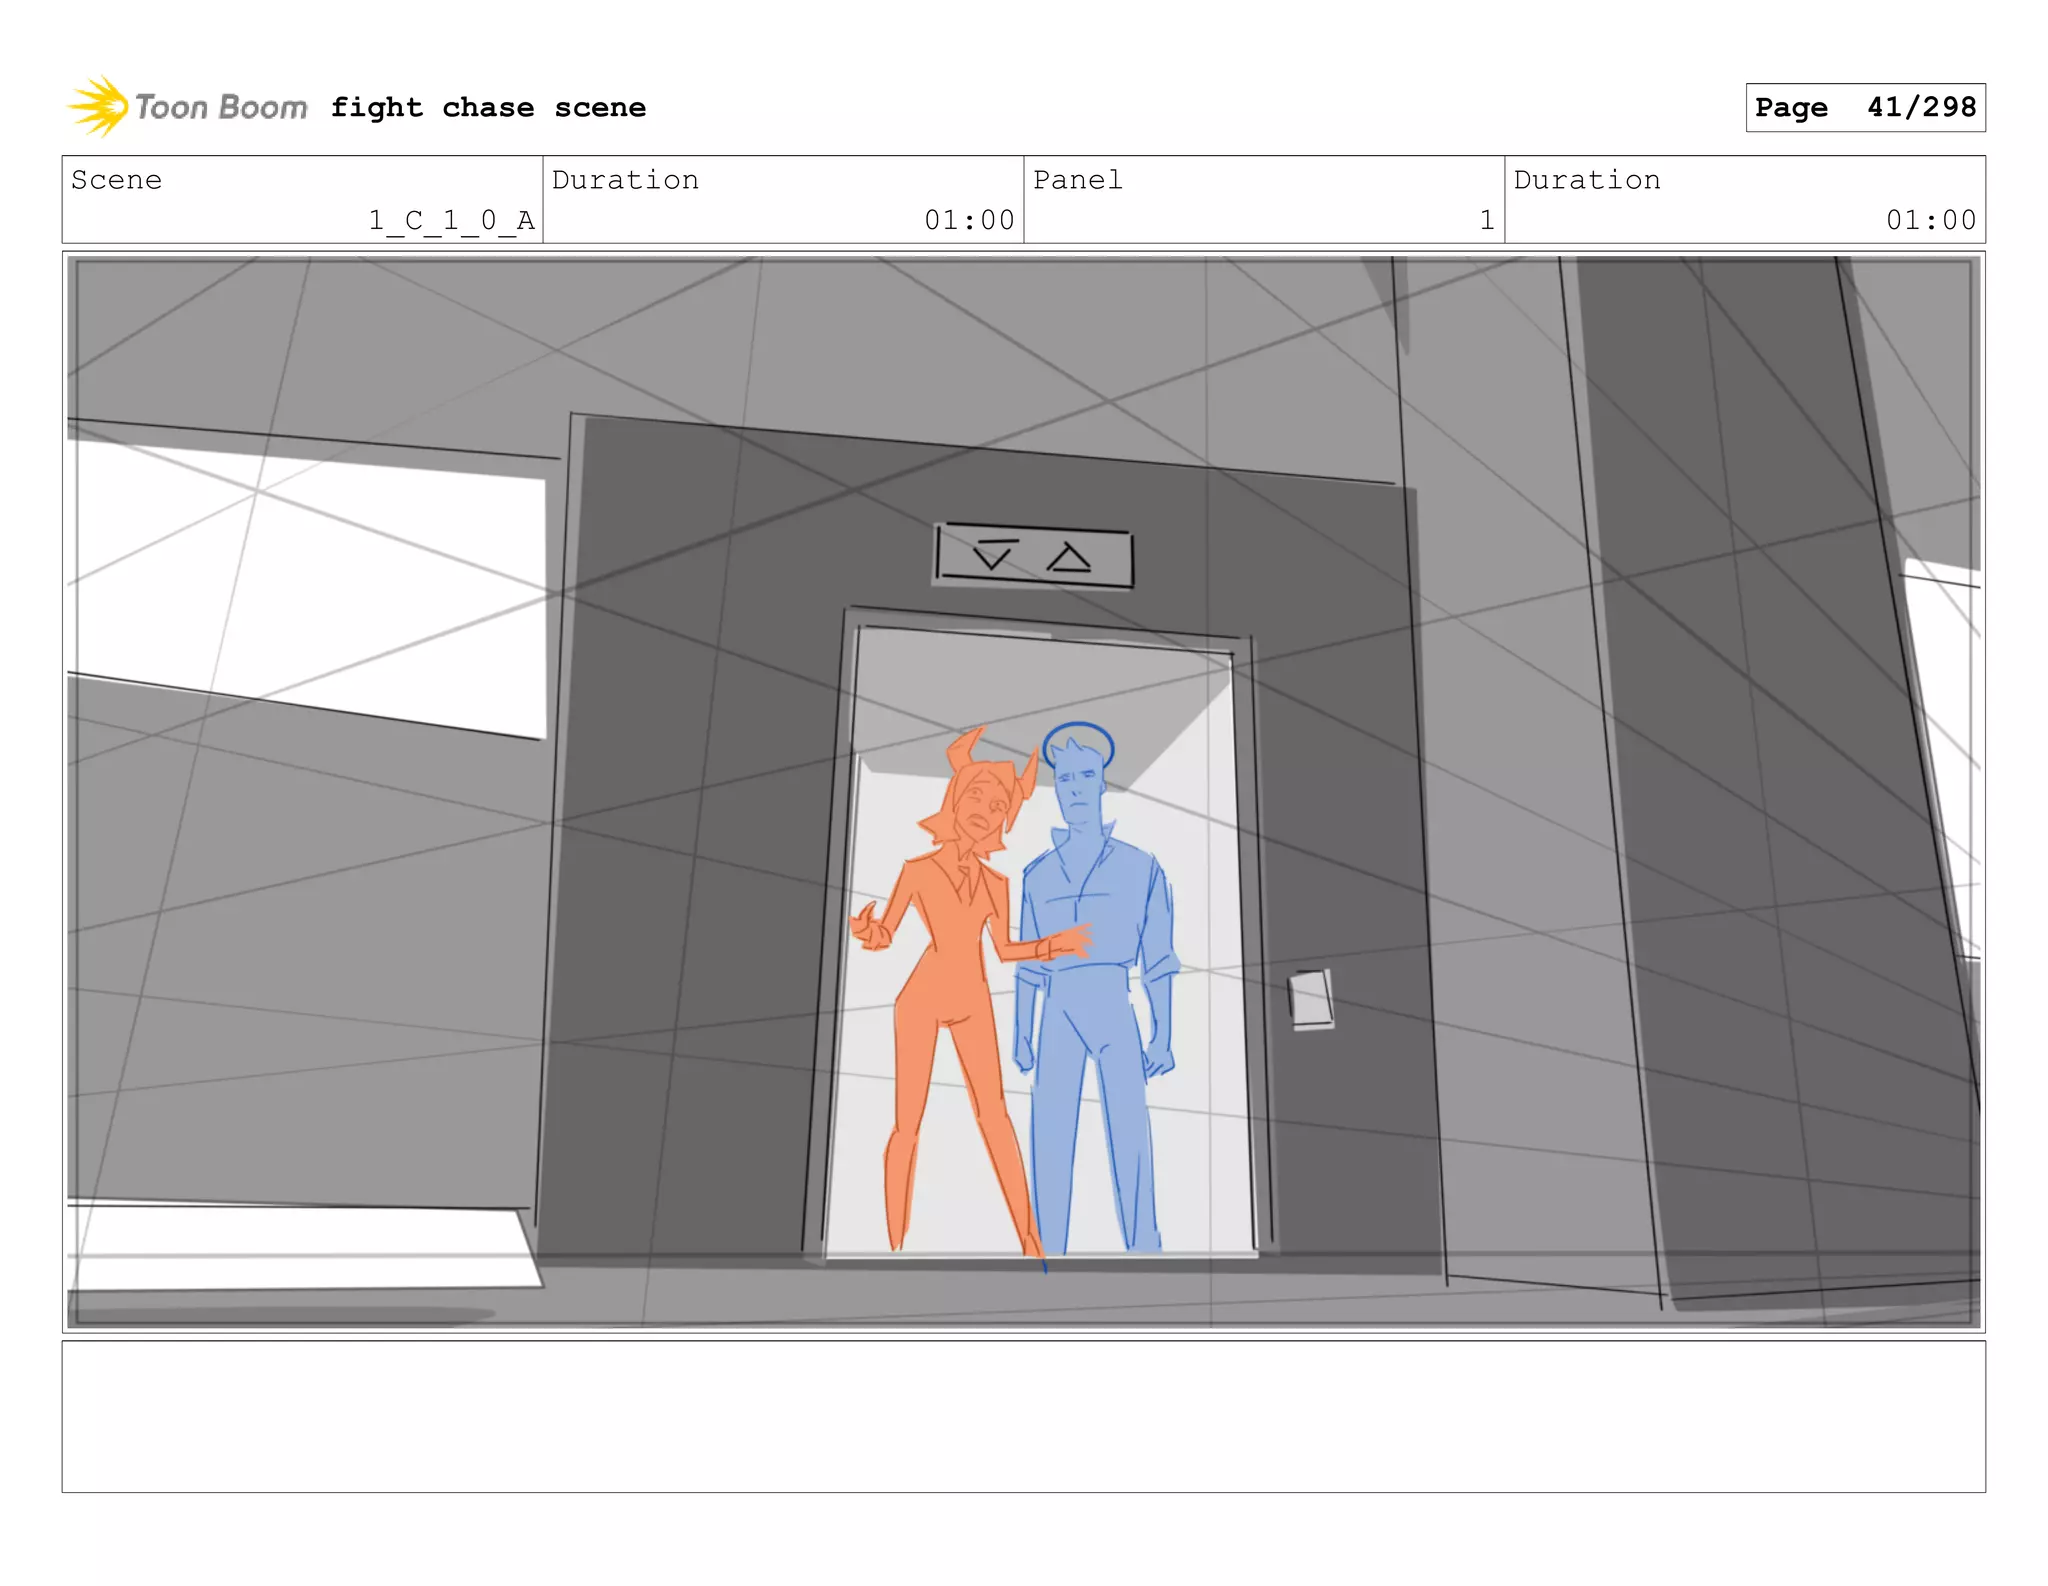
Task: Select the Panel header cell
Action: pos(1077,180)
